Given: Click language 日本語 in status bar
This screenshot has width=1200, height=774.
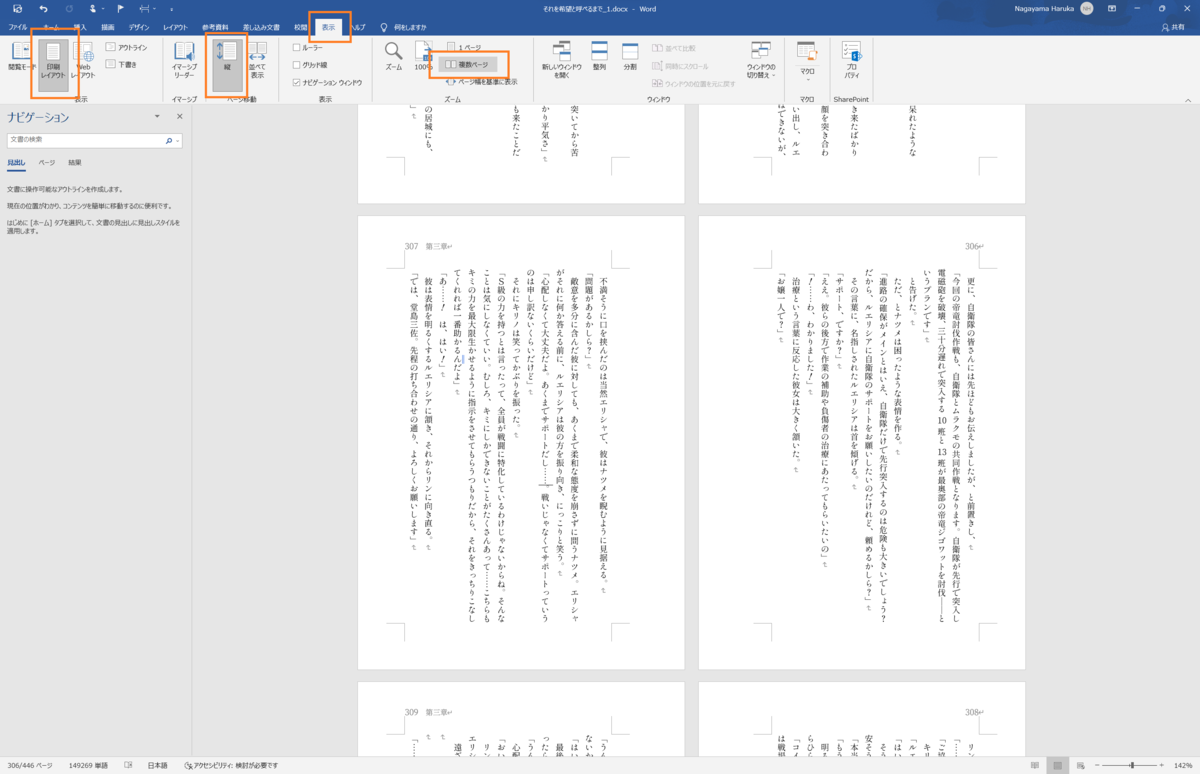Looking at the screenshot, I should (x=157, y=765).
